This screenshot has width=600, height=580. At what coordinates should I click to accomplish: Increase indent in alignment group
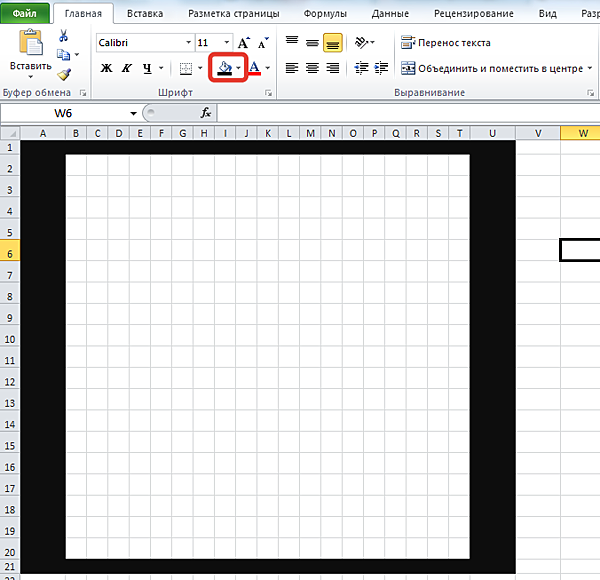click(x=381, y=68)
